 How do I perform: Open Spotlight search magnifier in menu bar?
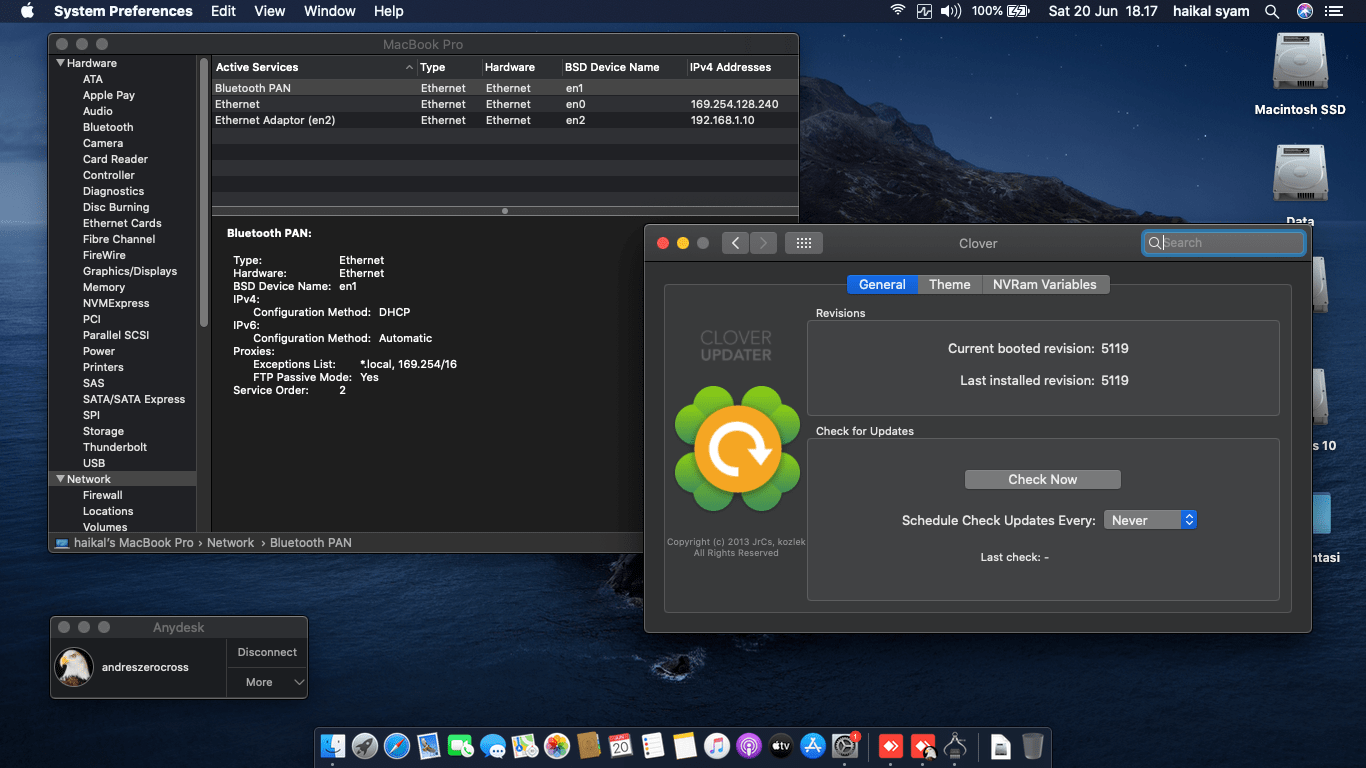[x=1272, y=11]
